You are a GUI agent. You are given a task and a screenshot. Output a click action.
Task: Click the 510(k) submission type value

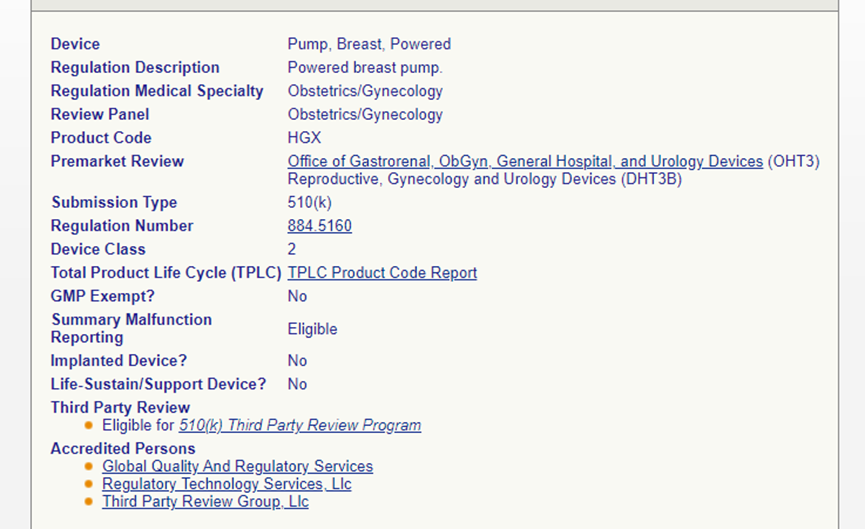click(309, 203)
